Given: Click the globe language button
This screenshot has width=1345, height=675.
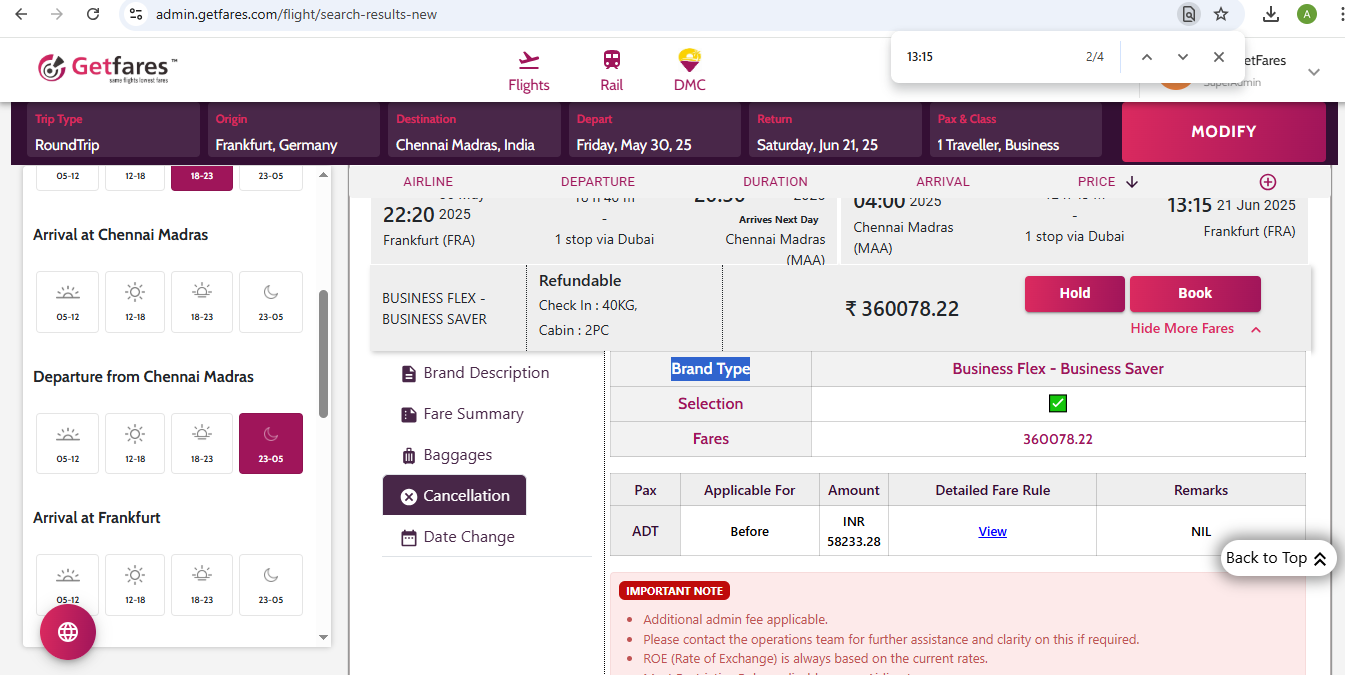Looking at the screenshot, I should 68,632.
